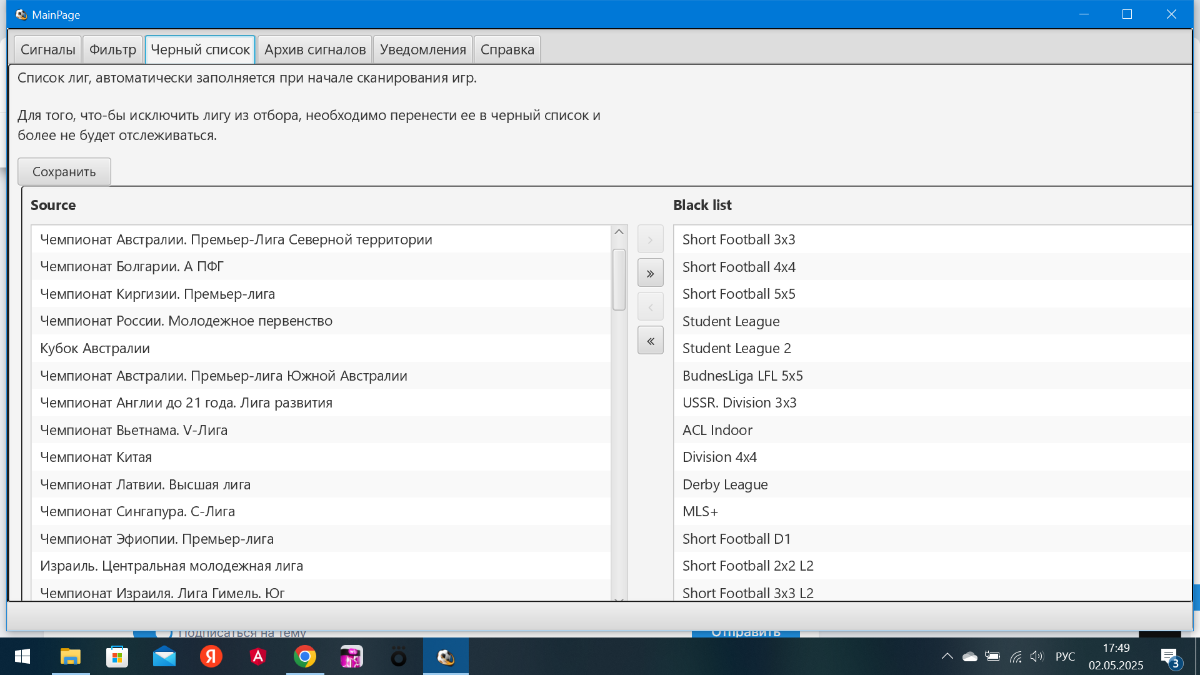Open Google Chrome from the taskbar

point(305,657)
